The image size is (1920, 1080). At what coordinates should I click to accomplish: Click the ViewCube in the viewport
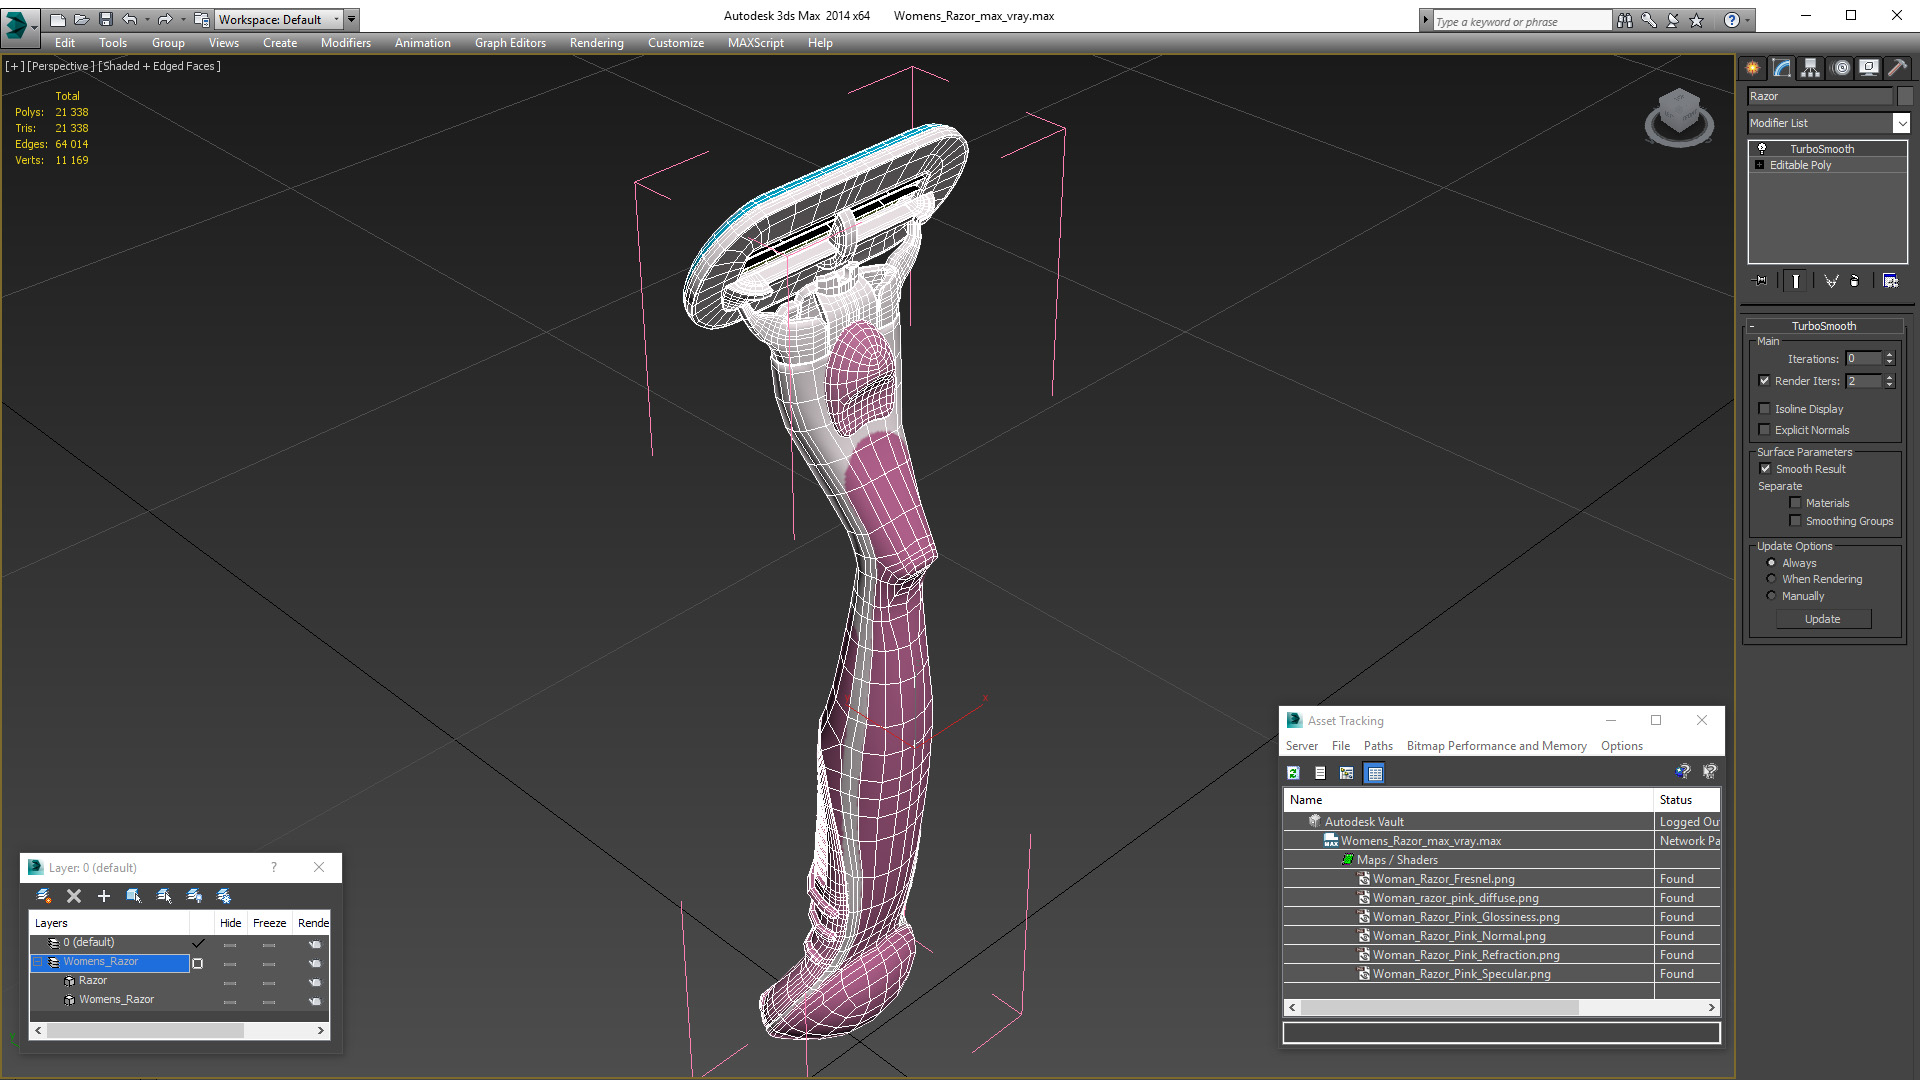pos(1679,116)
